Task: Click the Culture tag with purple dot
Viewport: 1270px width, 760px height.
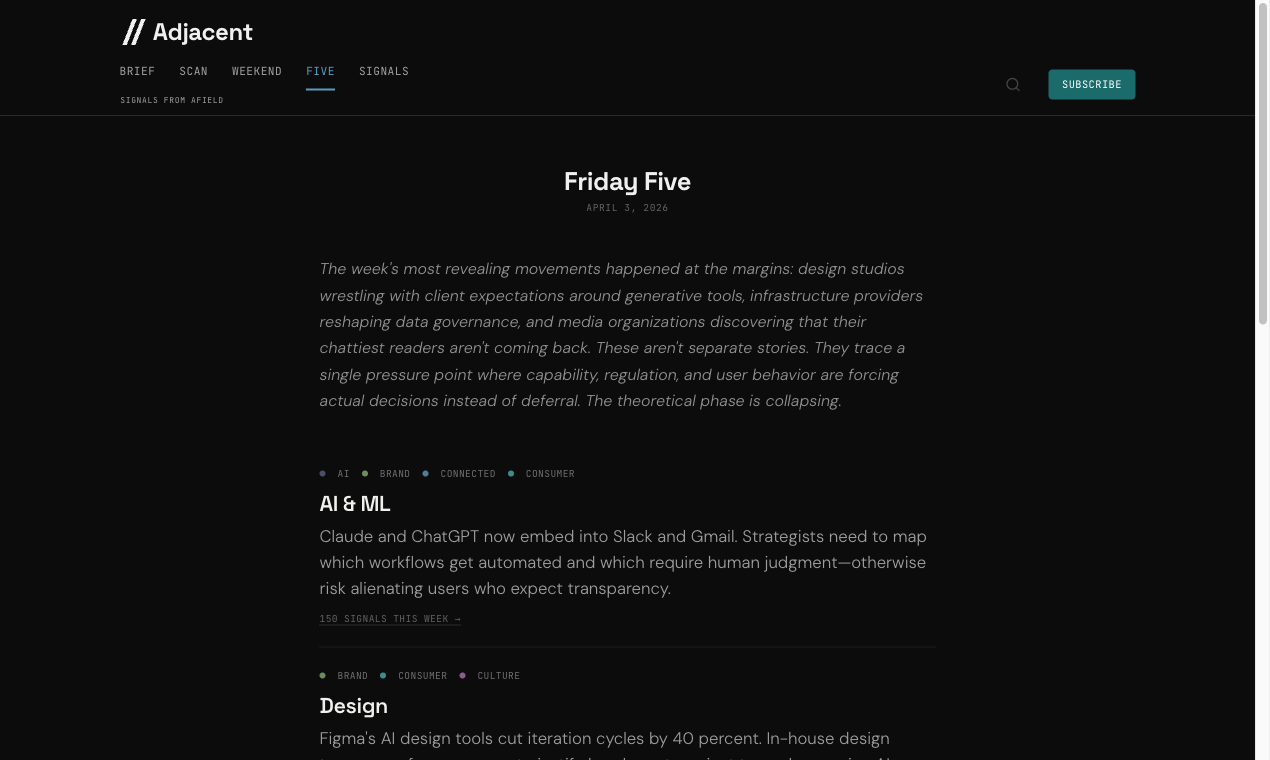Action: tap(498, 676)
